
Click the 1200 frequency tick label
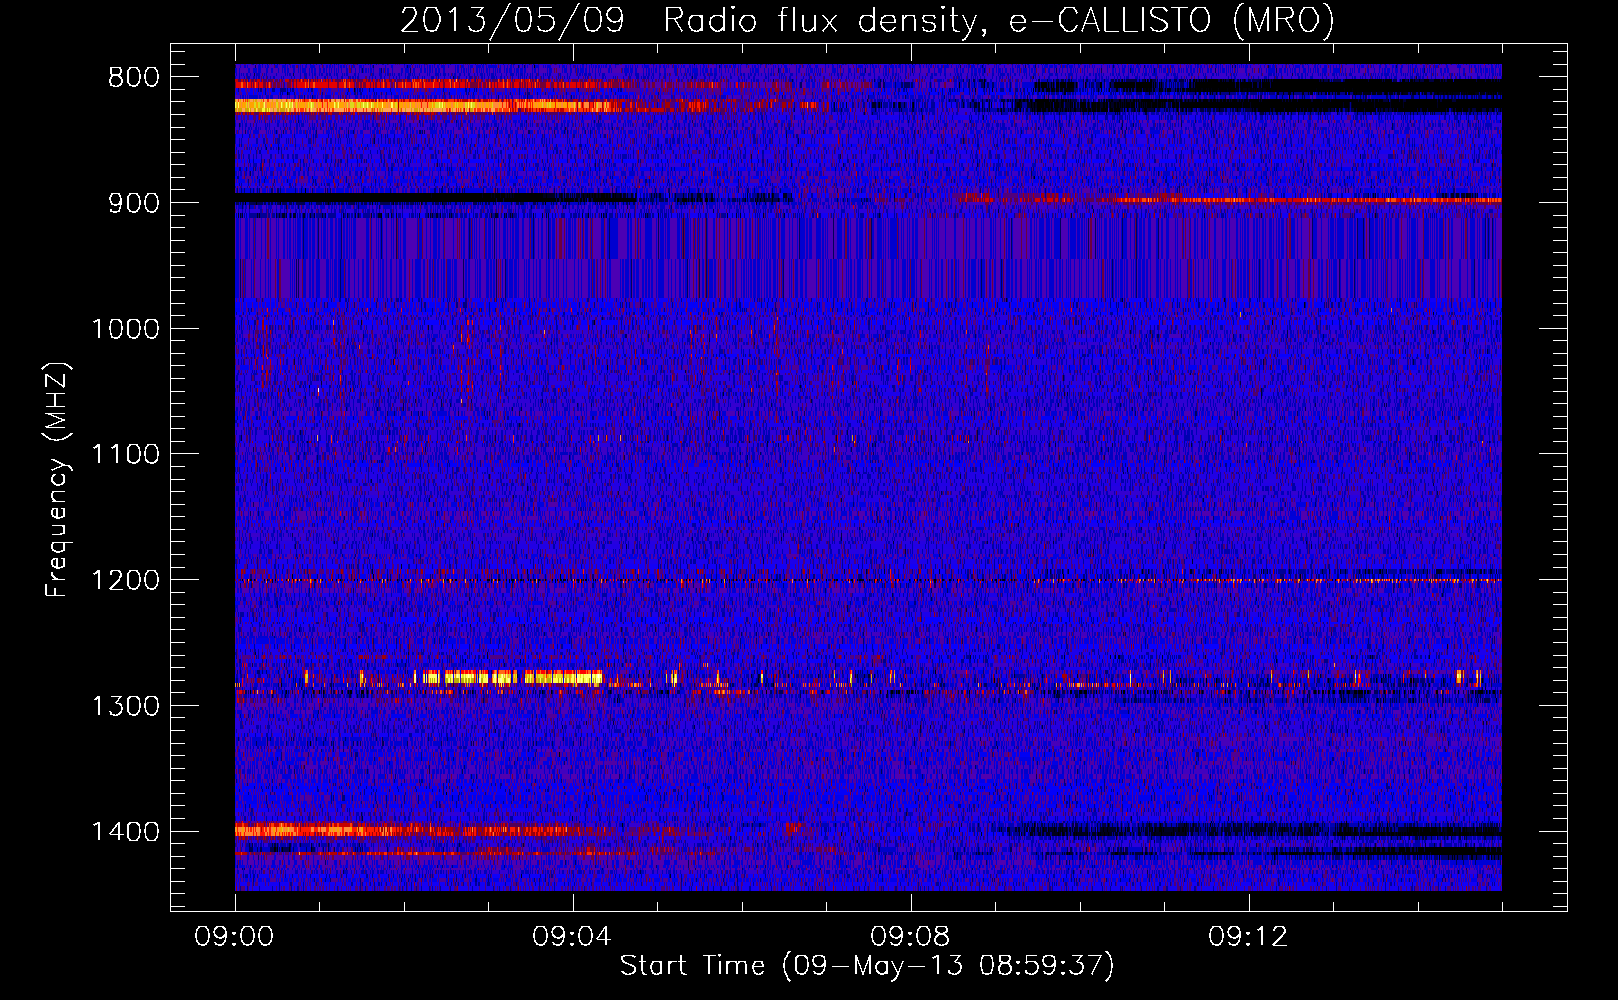(125, 580)
